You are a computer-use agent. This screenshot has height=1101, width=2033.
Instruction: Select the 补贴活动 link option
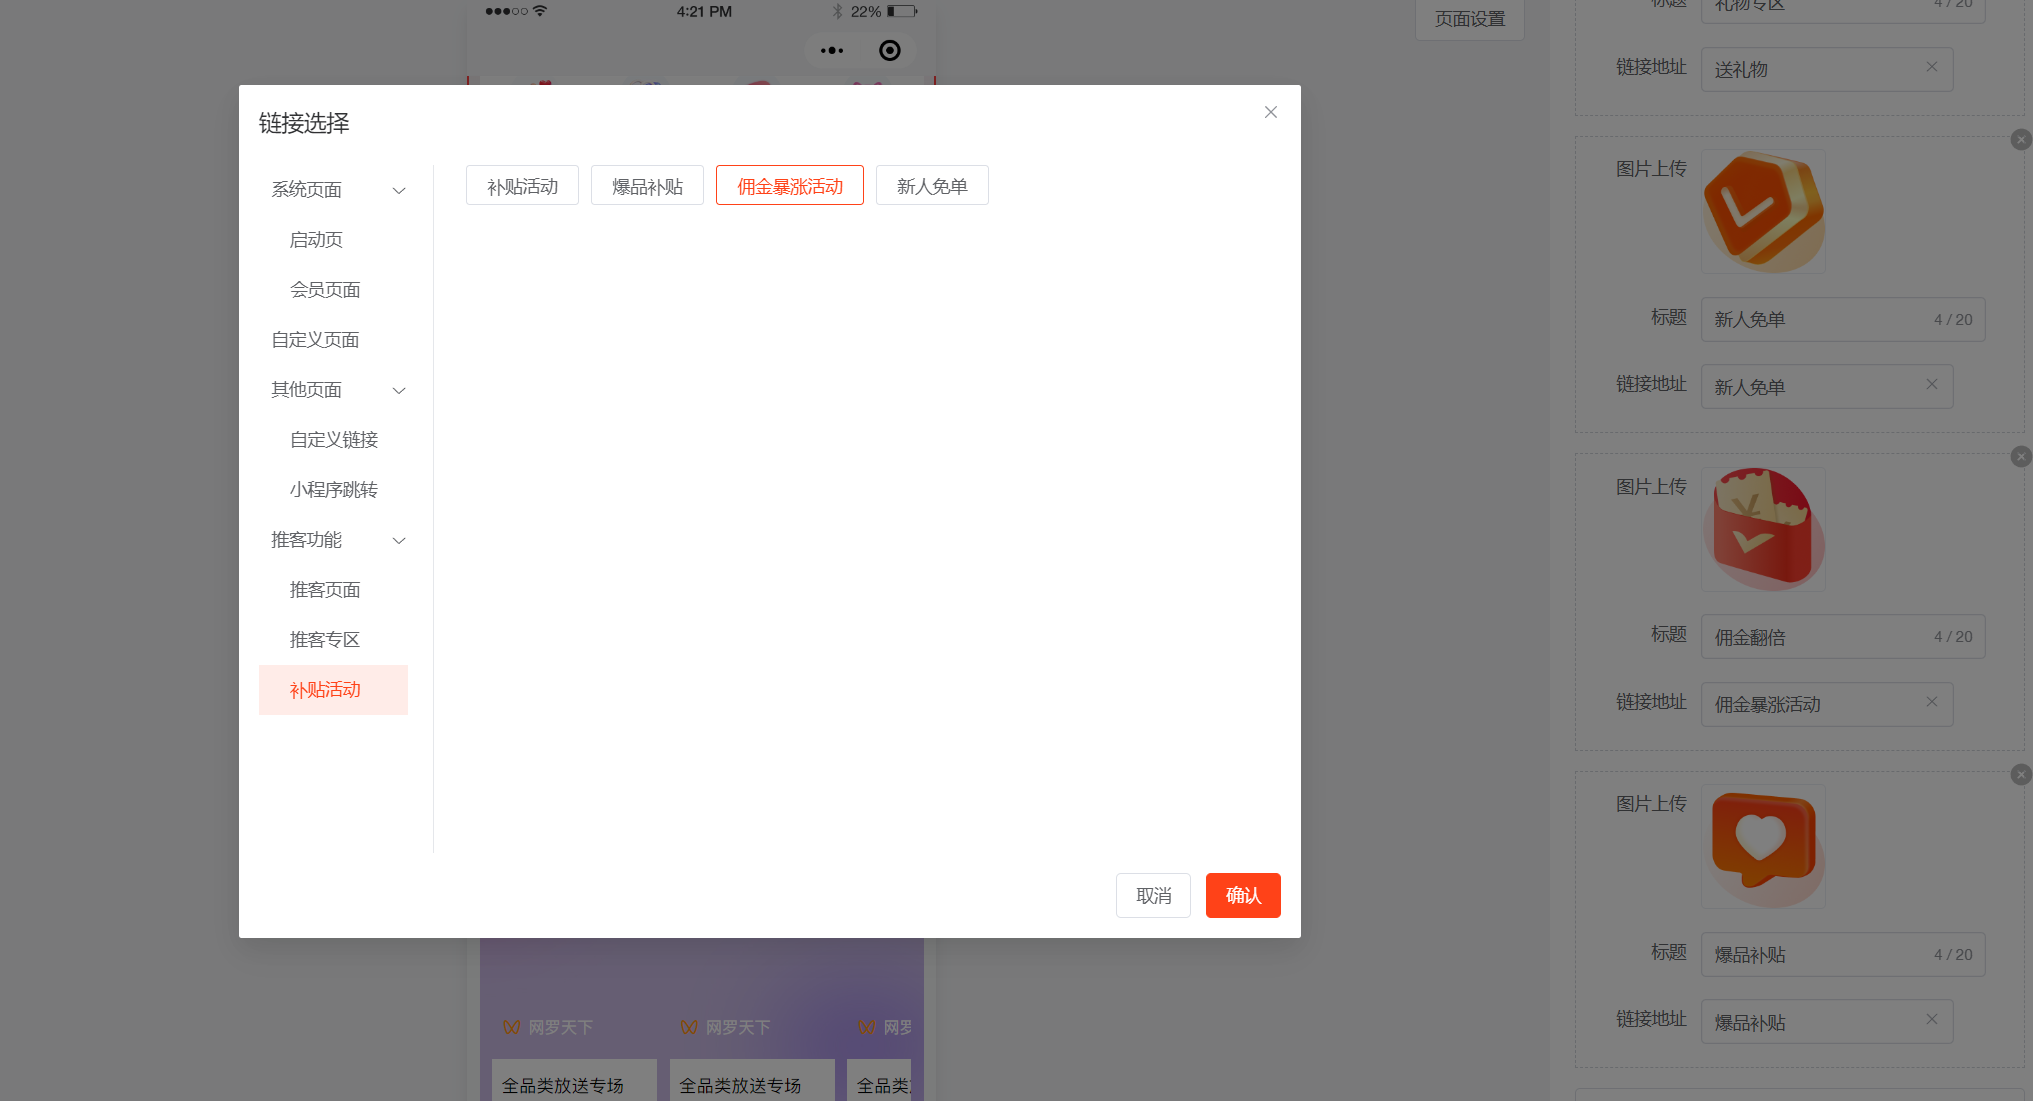[x=522, y=186]
